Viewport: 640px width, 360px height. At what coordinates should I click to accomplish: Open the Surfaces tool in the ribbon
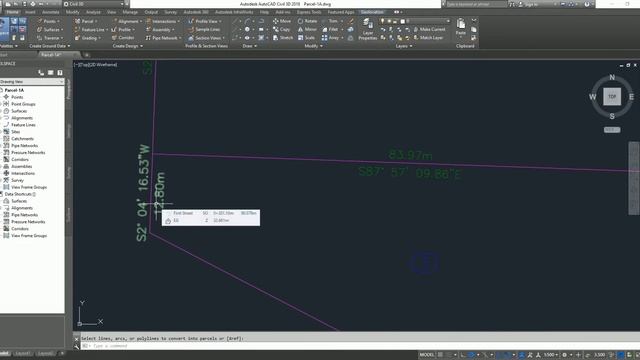(50, 29)
